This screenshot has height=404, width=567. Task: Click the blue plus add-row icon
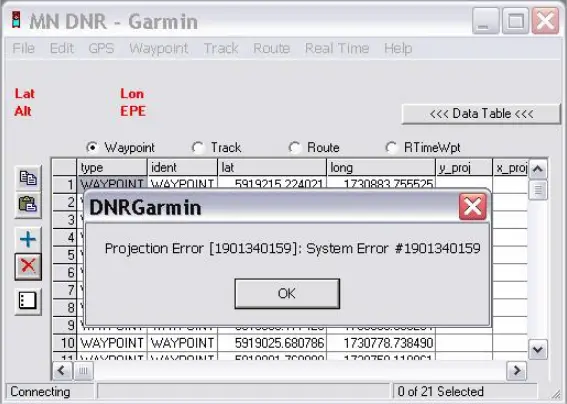[28, 239]
